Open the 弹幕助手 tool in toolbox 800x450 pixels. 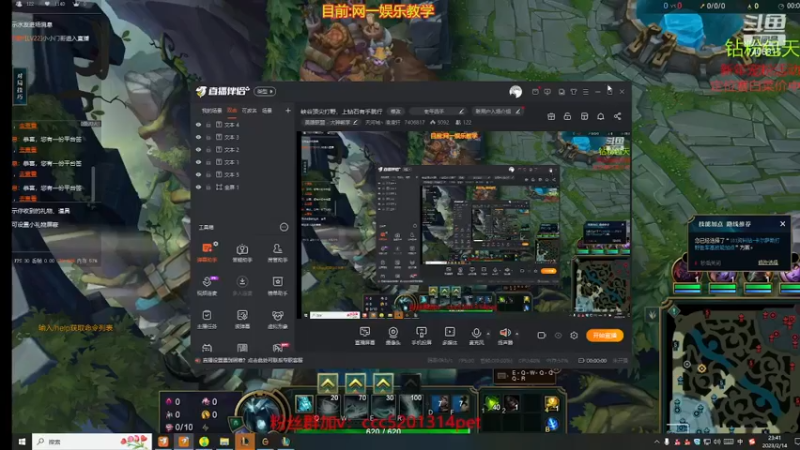click(x=207, y=252)
